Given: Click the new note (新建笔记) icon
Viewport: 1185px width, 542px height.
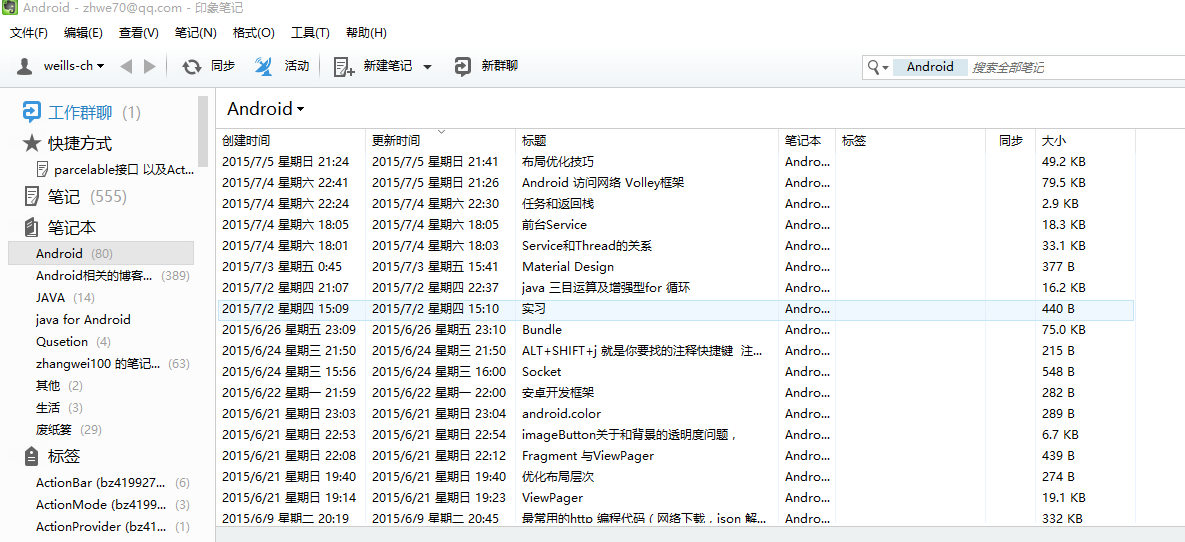Looking at the screenshot, I should click(x=344, y=67).
